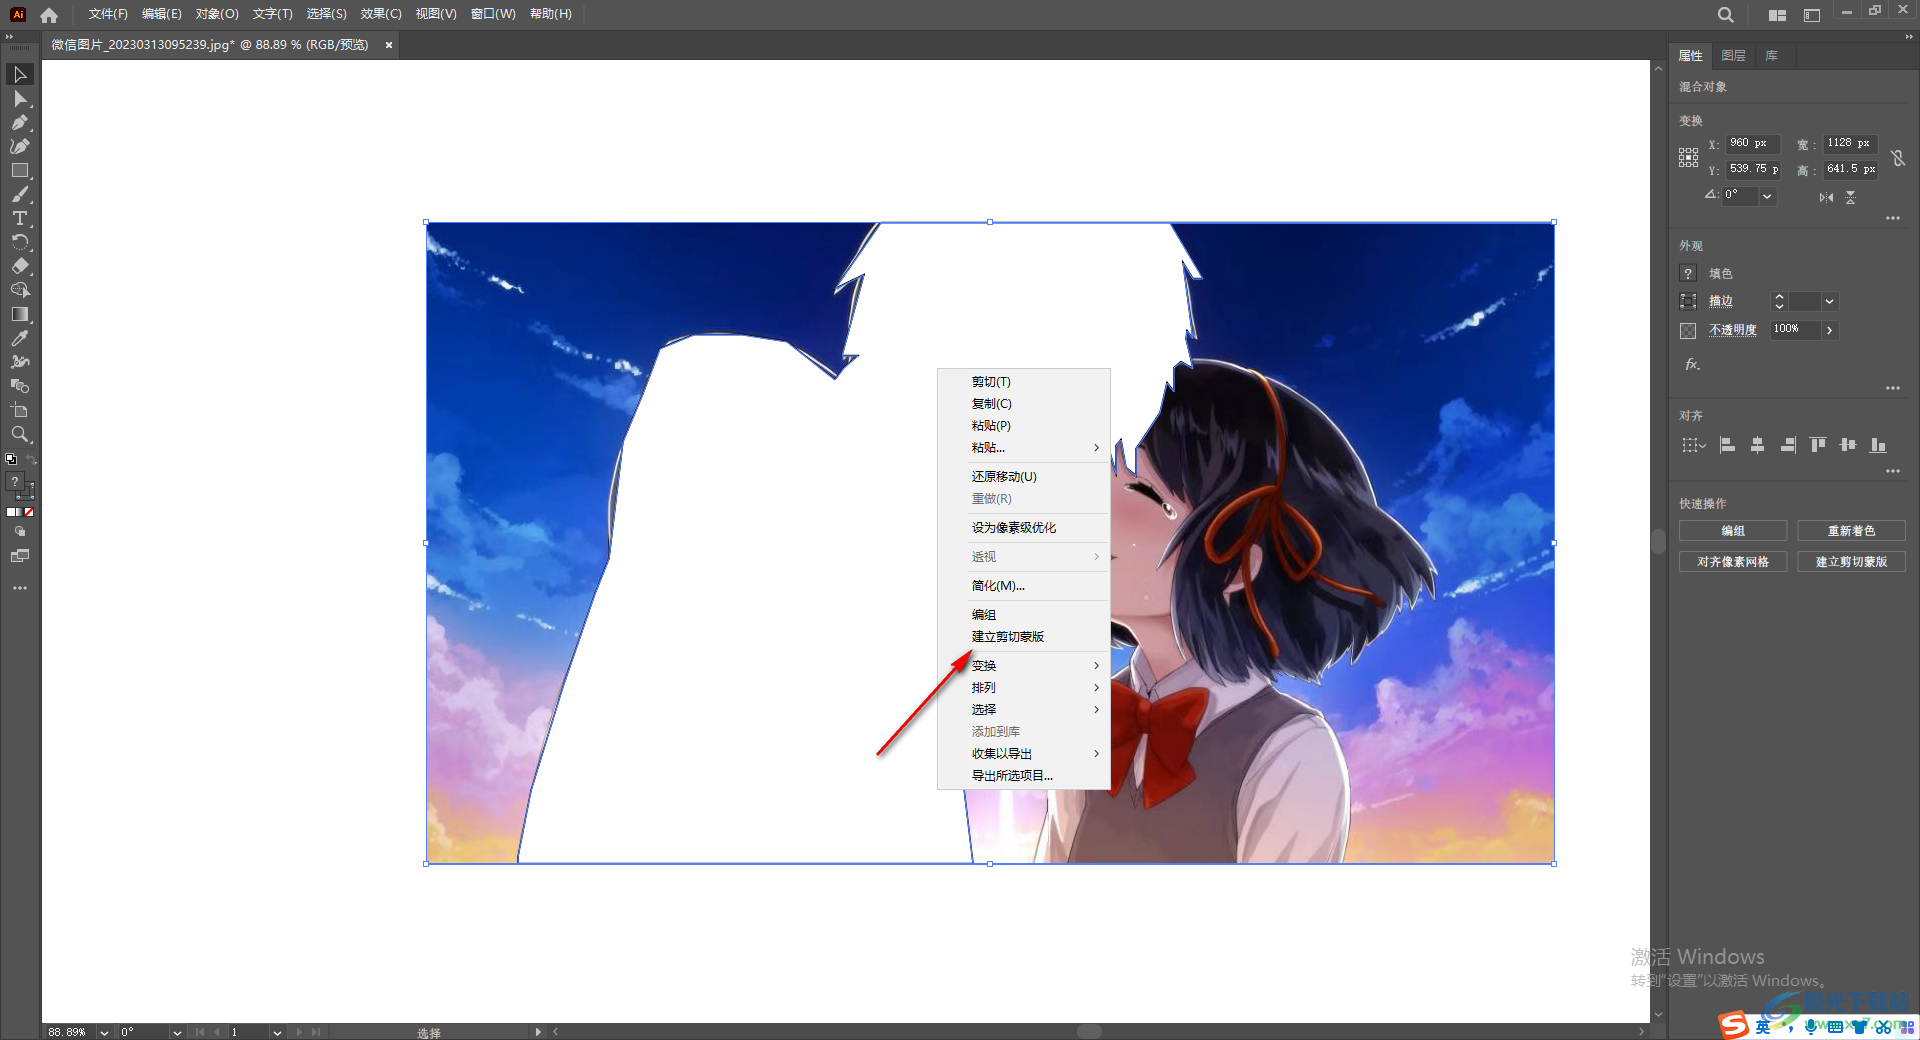The width and height of the screenshot is (1920, 1040).
Task: Select the Shape Builder tool
Action: click(x=19, y=291)
